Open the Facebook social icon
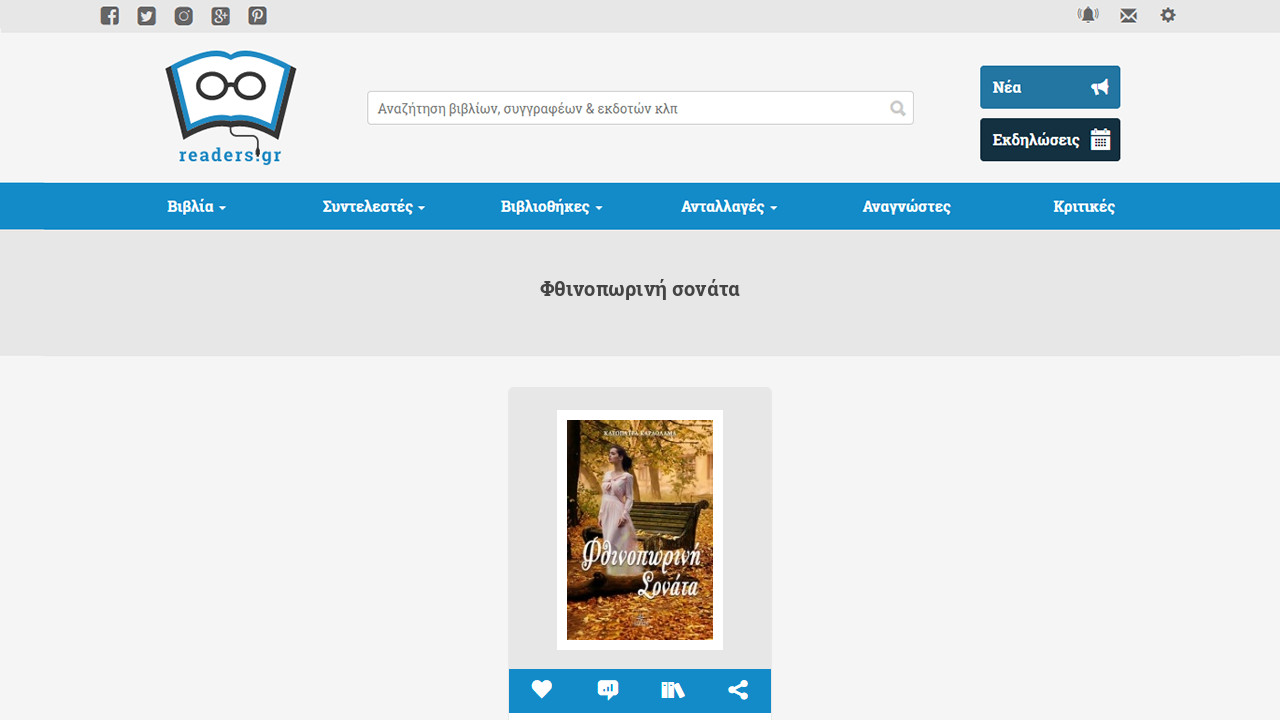Image resolution: width=1280 pixels, height=720 pixels. click(x=110, y=16)
